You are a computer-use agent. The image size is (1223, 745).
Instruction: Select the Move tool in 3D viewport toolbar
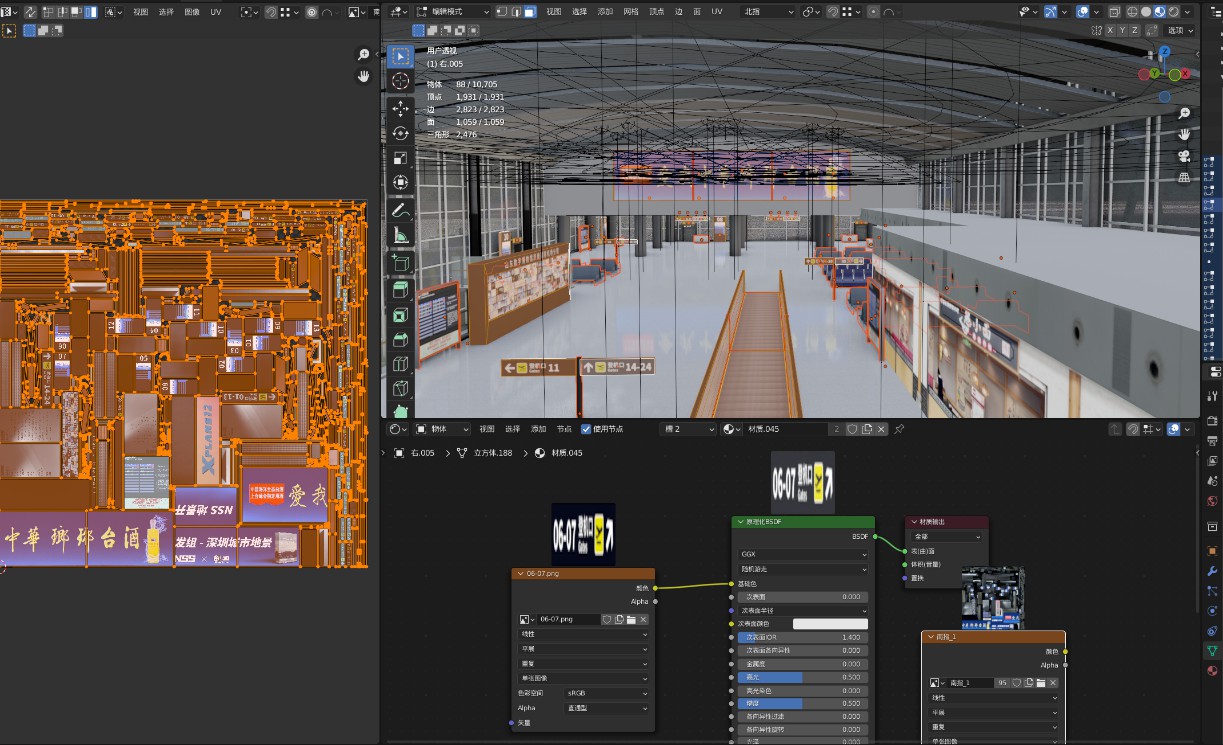pyautogui.click(x=401, y=107)
